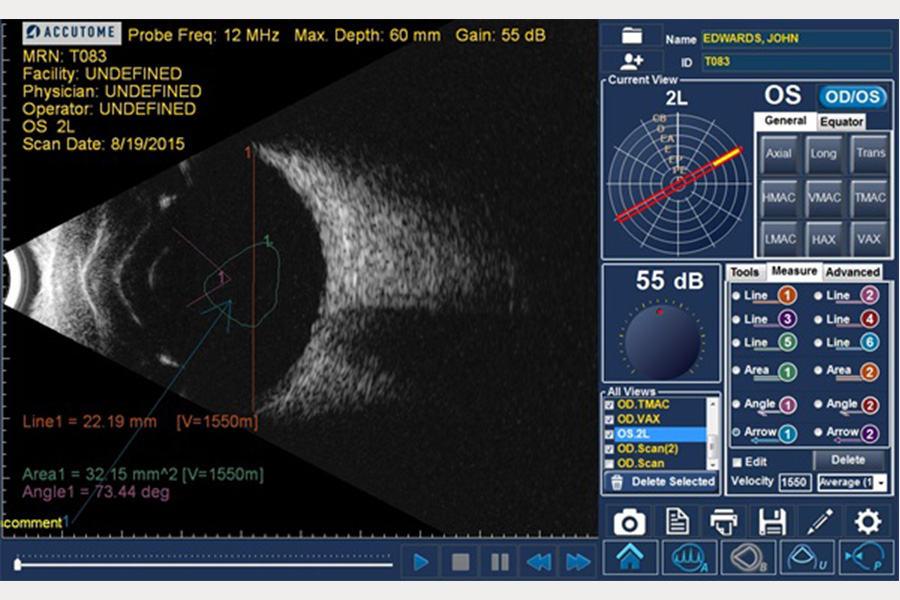
Task: Save the scan with floppy icon
Action: pyautogui.click(x=771, y=522)
